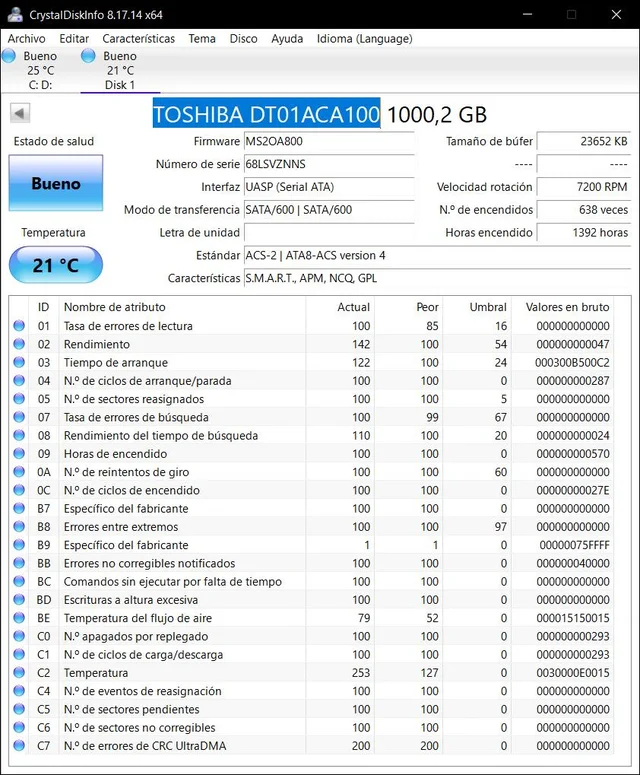Click the ID column header
This screenshot has width=640, height=775.
click(43, 307)
